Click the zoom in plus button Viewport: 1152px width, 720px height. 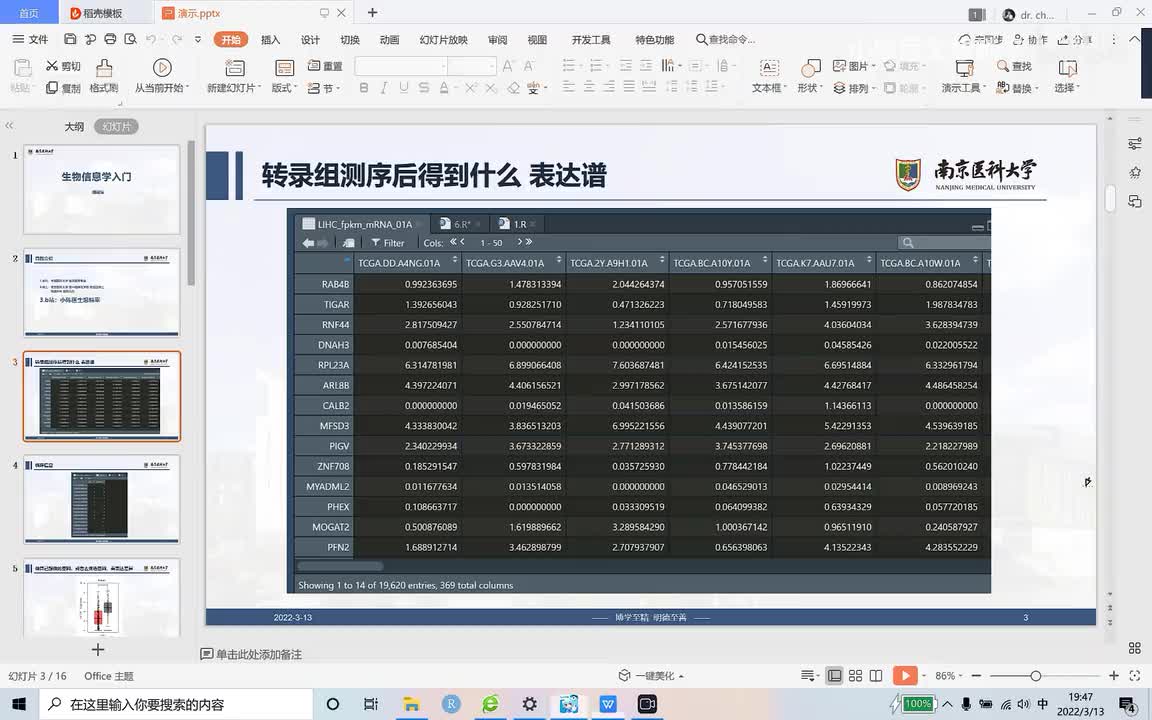click(1114, 676)
